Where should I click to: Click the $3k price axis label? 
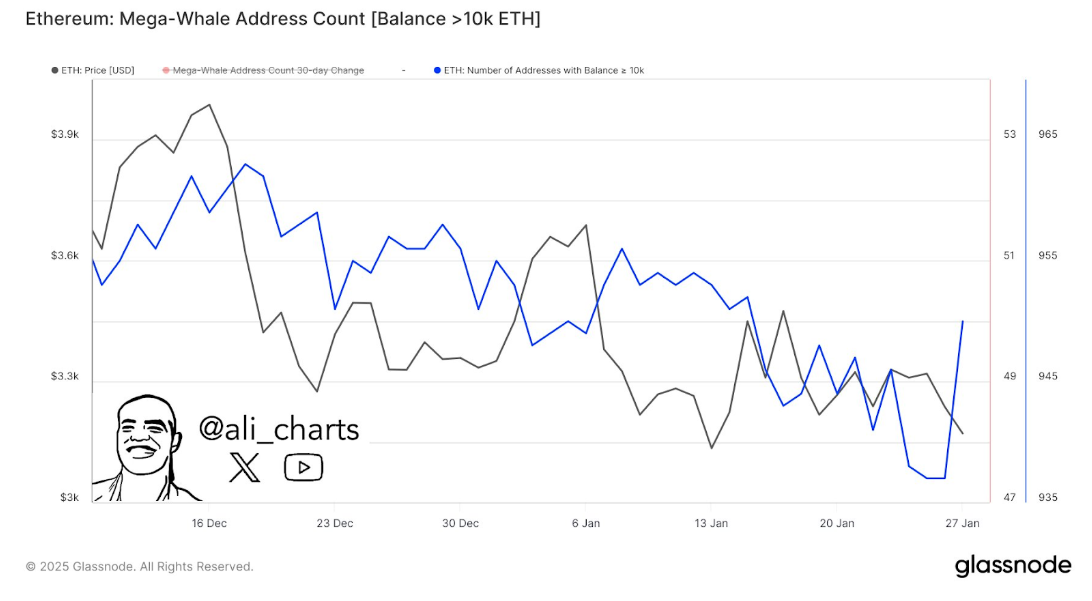(70, 498)
